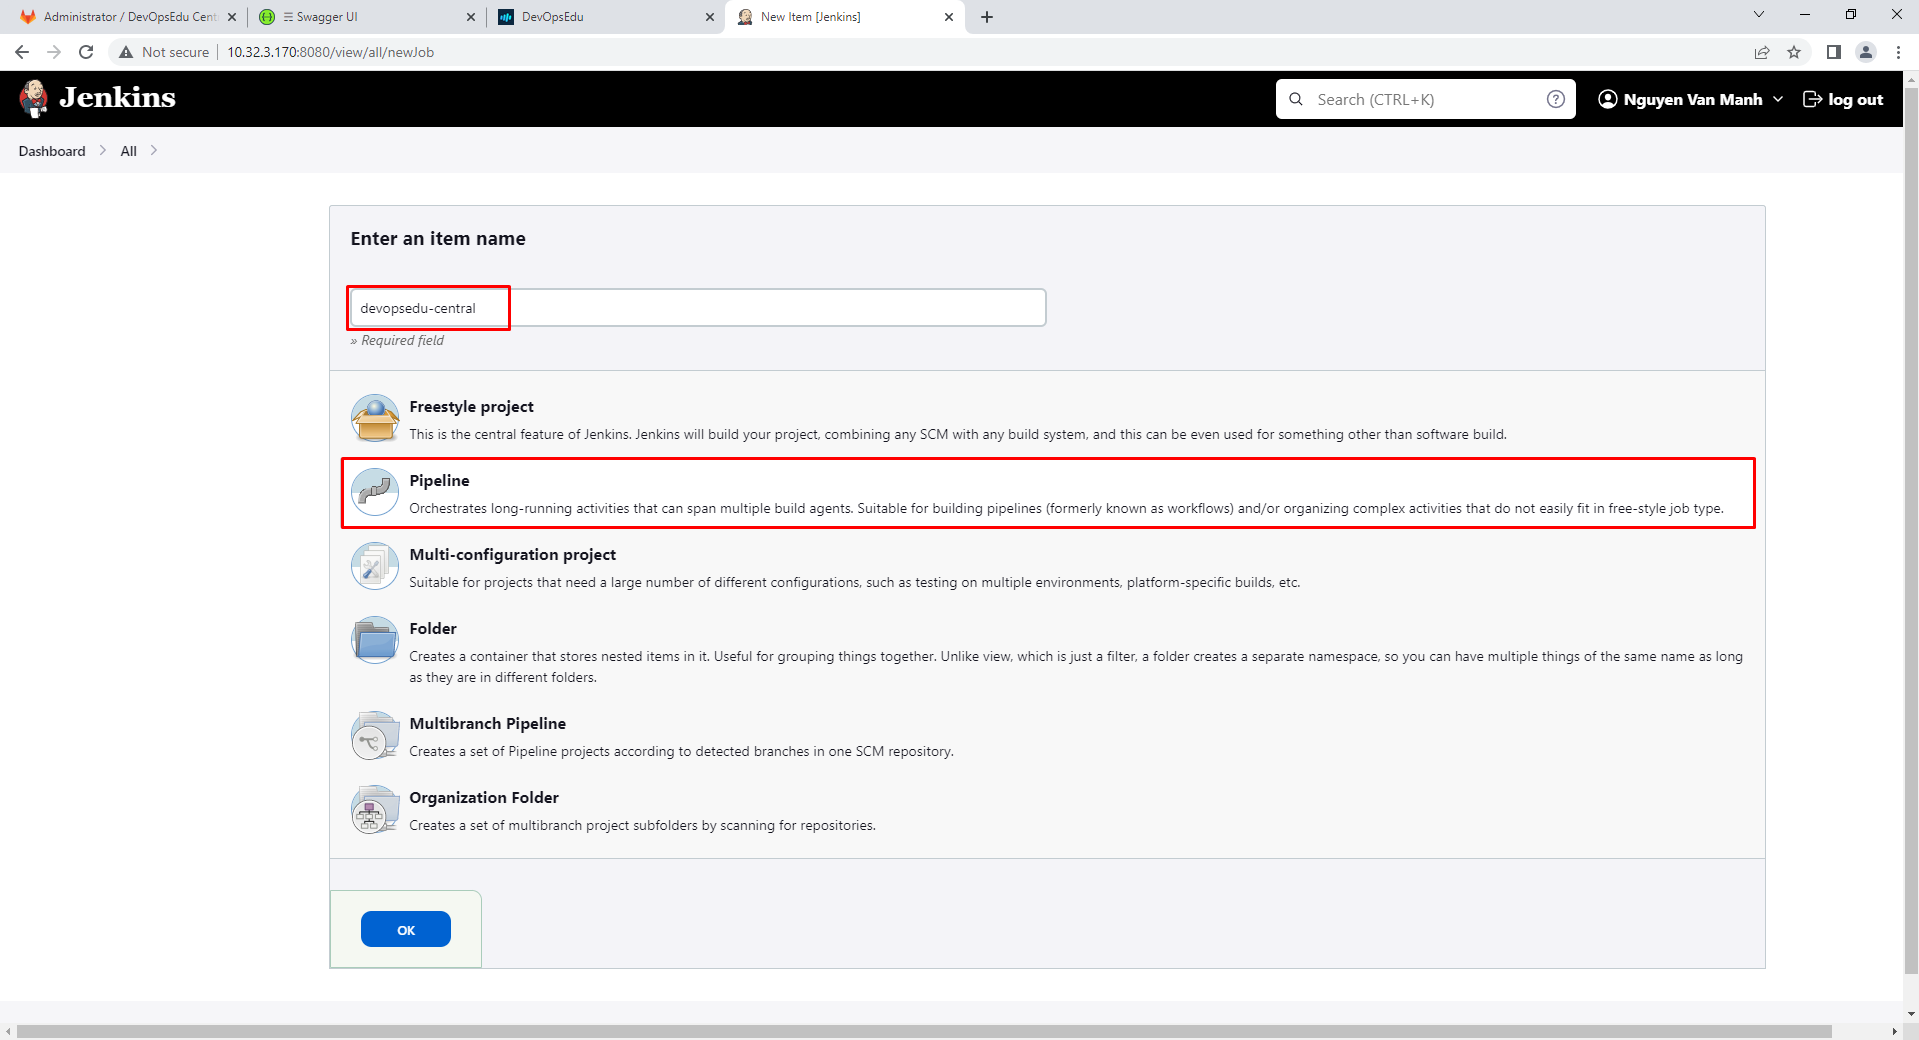Viewport: 1919px width, 1040px height.
Task: Close the New Item [Jenkins] tab
Action: click(x=949, y=17)
